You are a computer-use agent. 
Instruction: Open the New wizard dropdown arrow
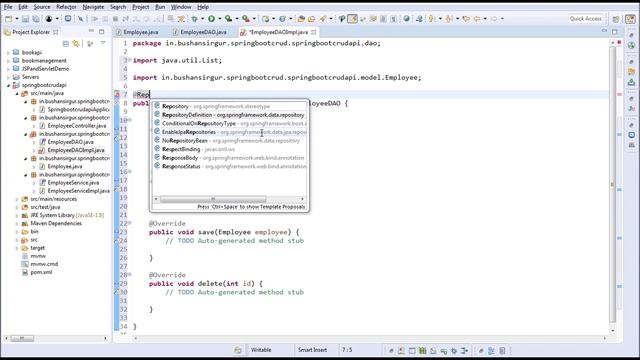pyautogui.click(x=16, y=19)
